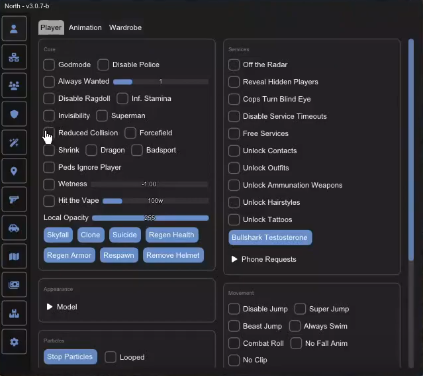Image resolution: width=423 pixels, height=376 pixels.
Task: Click the Bullshark Testosterone button
Action: (270, 237)
